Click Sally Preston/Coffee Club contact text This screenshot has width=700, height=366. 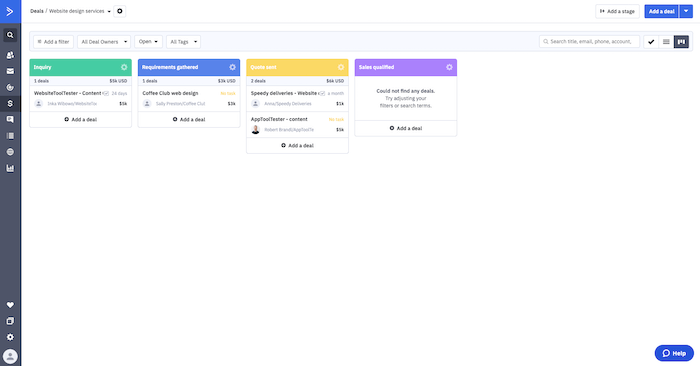[x=180, y=104]
